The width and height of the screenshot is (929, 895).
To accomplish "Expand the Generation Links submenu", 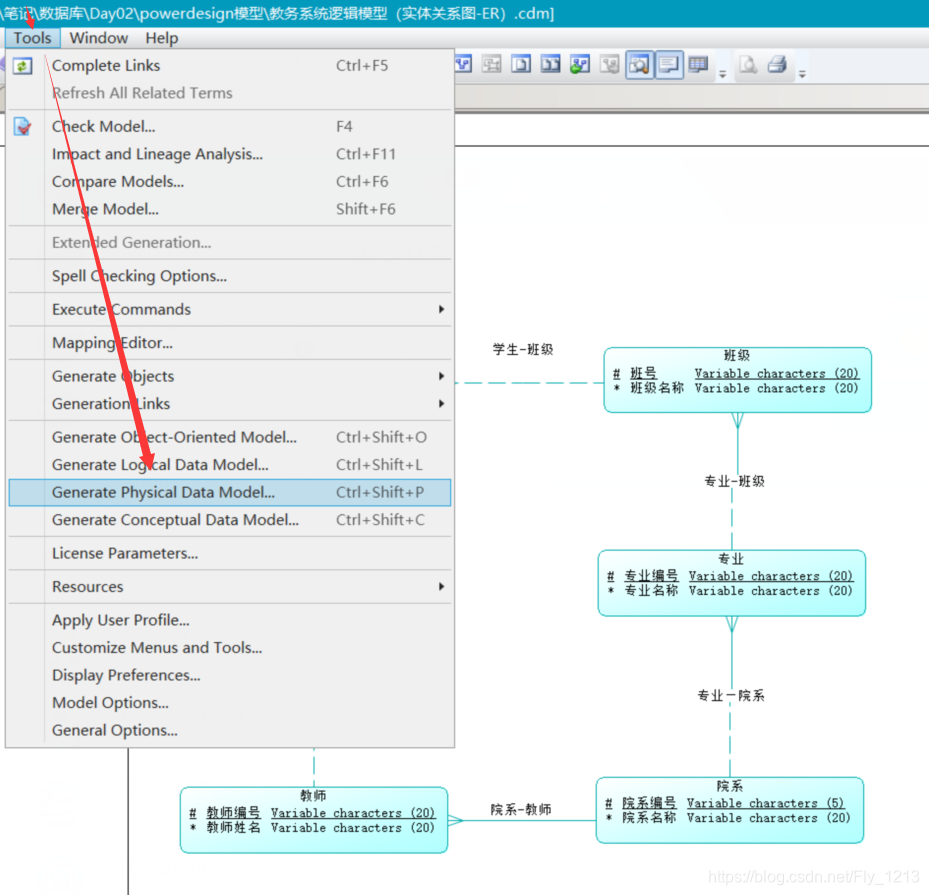I will point(441,403).
